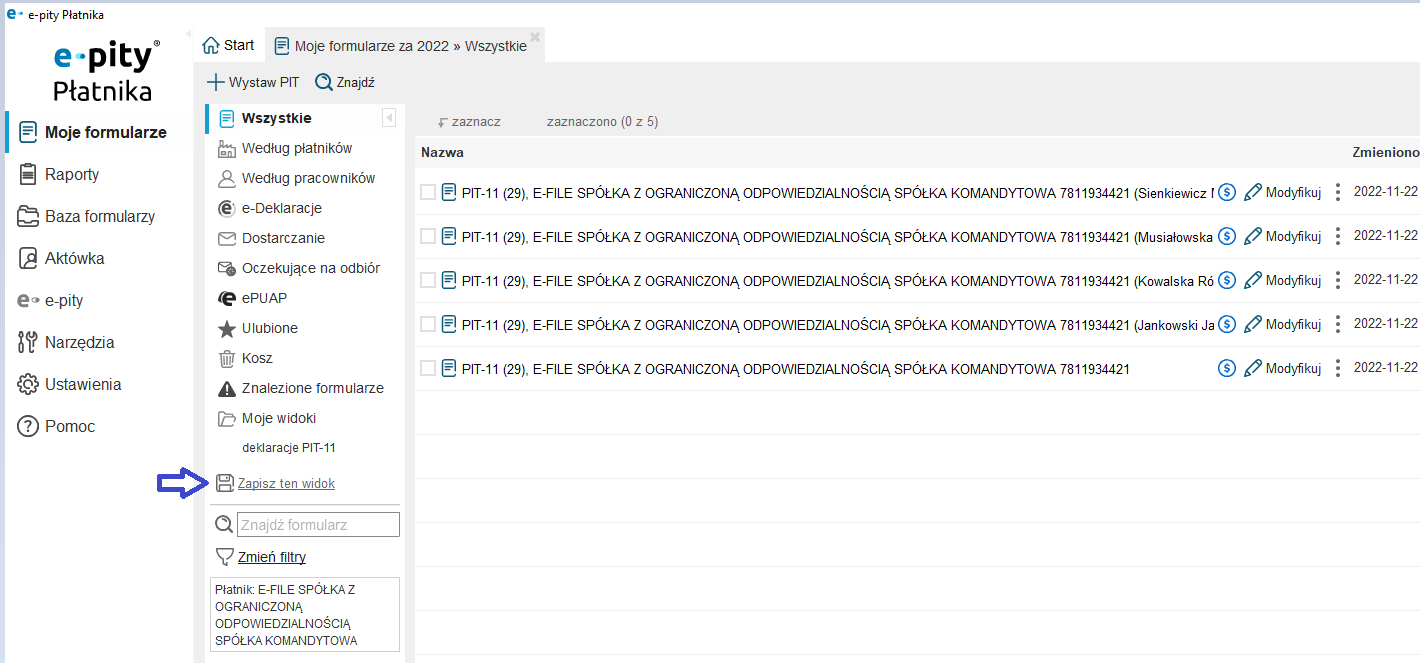Open Dostarczanie view
This screenshot has height=663, width=1420.
(x=270, y=238)
